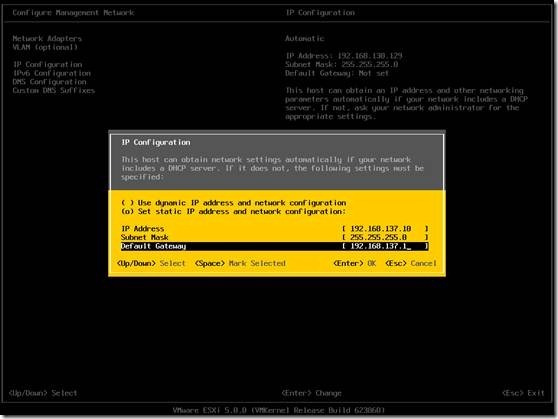The image size is (558, 419).
Task: Open Custom DNS Suffixes menu entry
Action: 54,90
